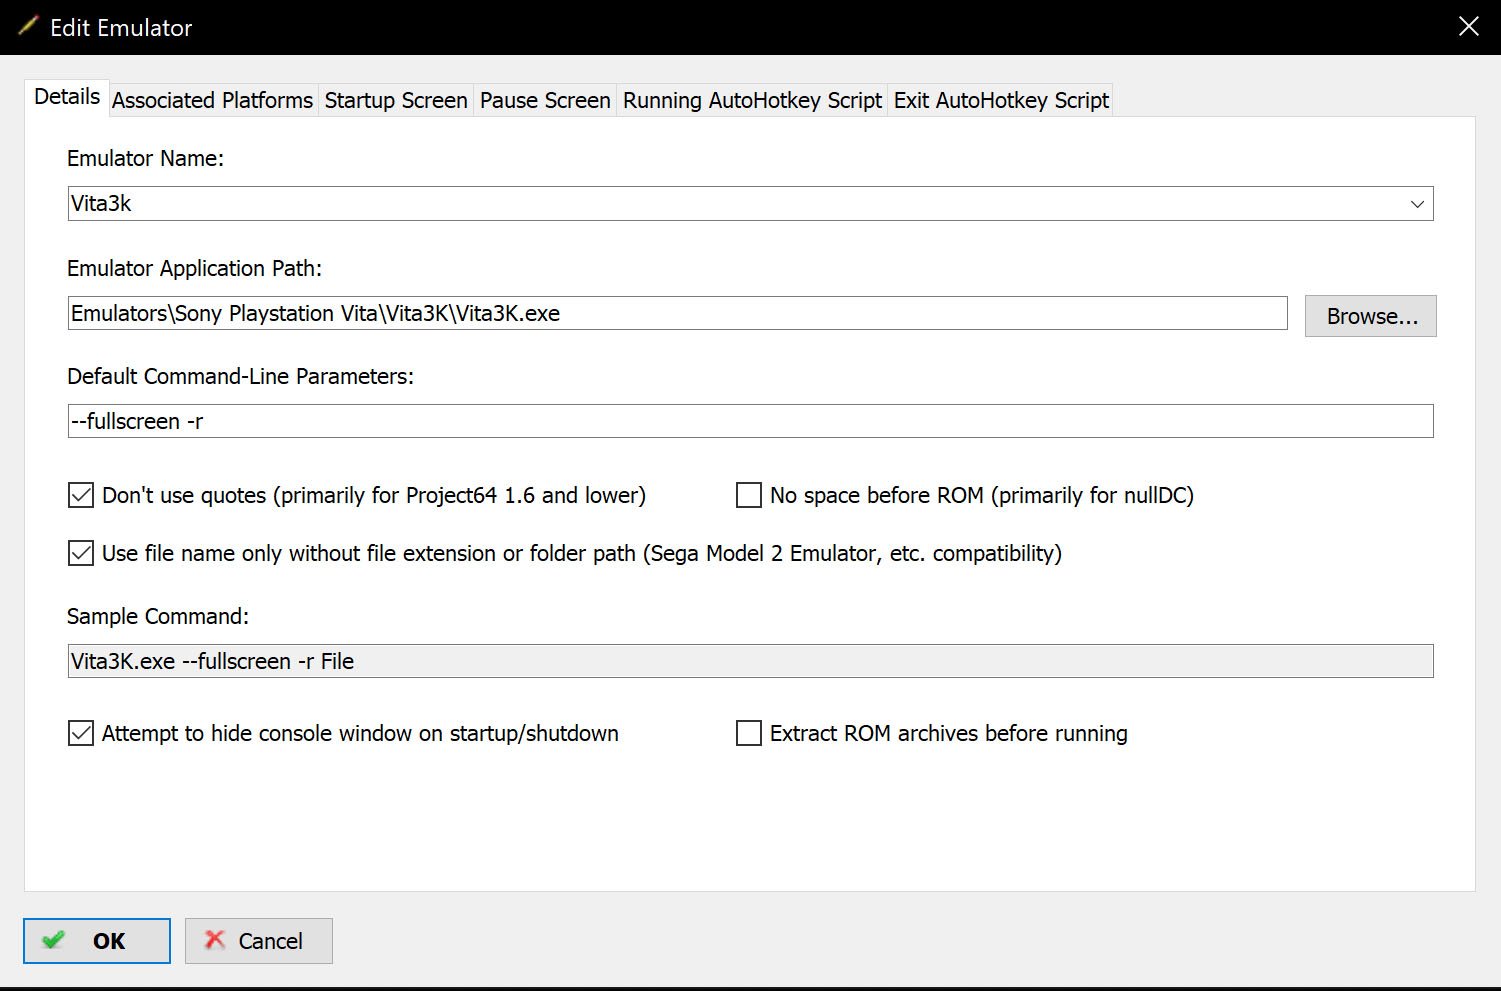1501x991 pixels.
Task: Close the Edit Emulator dialog
Action: (x=1468, y=27)
